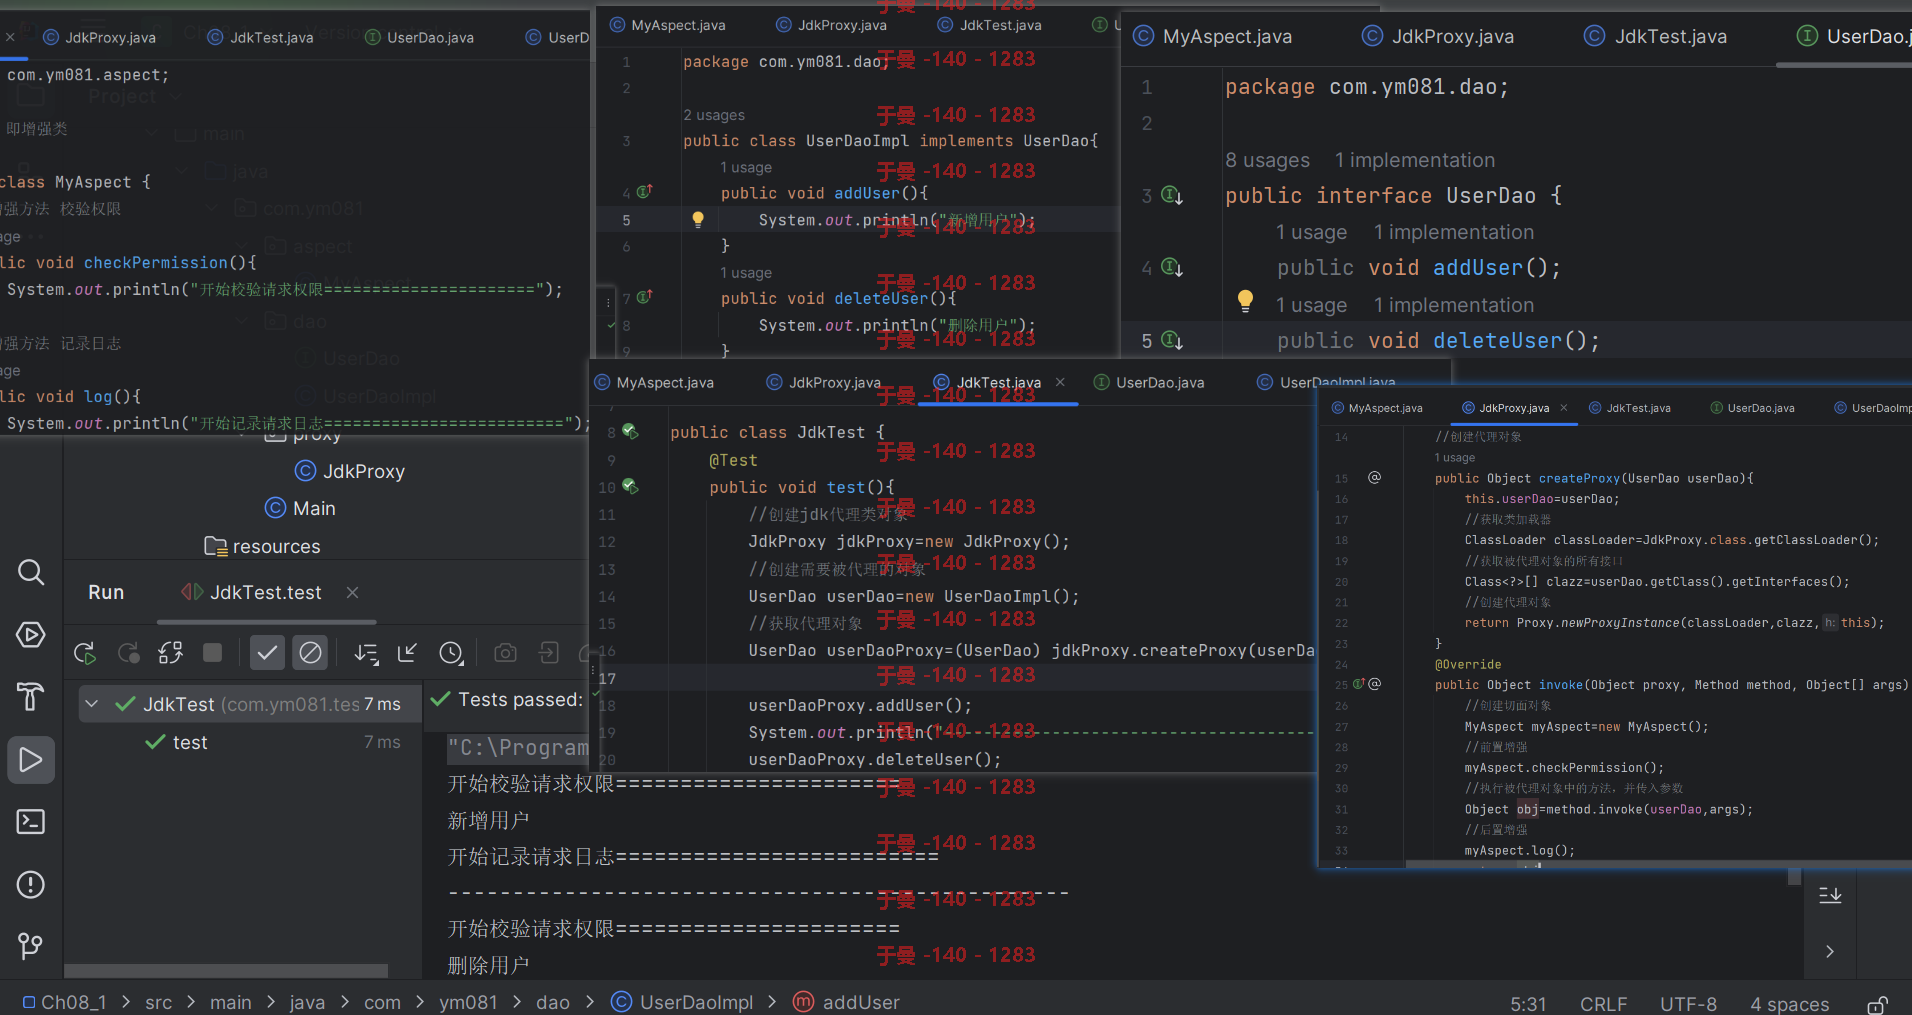
Task: Collapse all test results icon
Action: click(407, 653)
